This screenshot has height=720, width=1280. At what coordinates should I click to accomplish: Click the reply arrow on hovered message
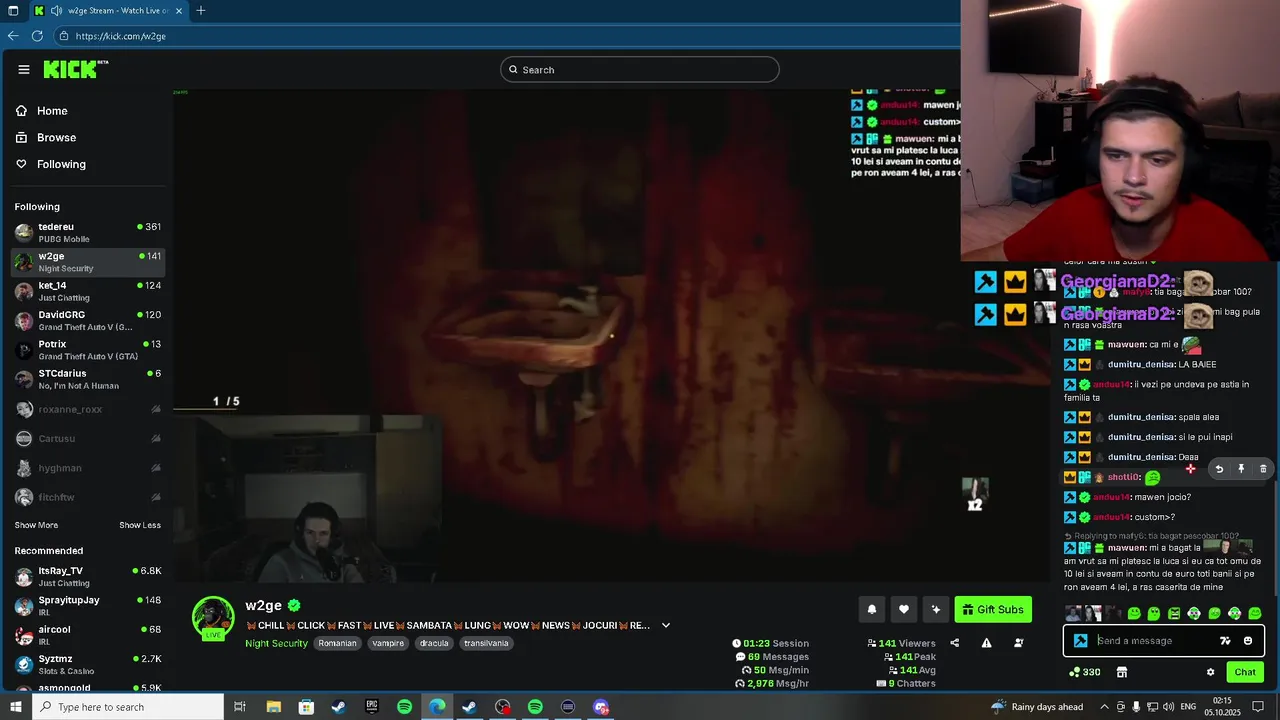(1219, 469)
